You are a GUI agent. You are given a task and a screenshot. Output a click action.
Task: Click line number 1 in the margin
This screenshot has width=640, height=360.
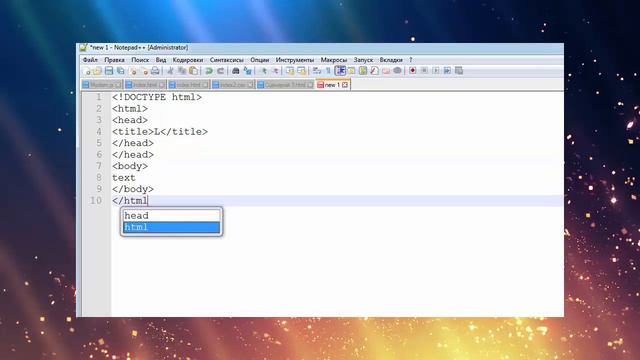coord(99,97)
